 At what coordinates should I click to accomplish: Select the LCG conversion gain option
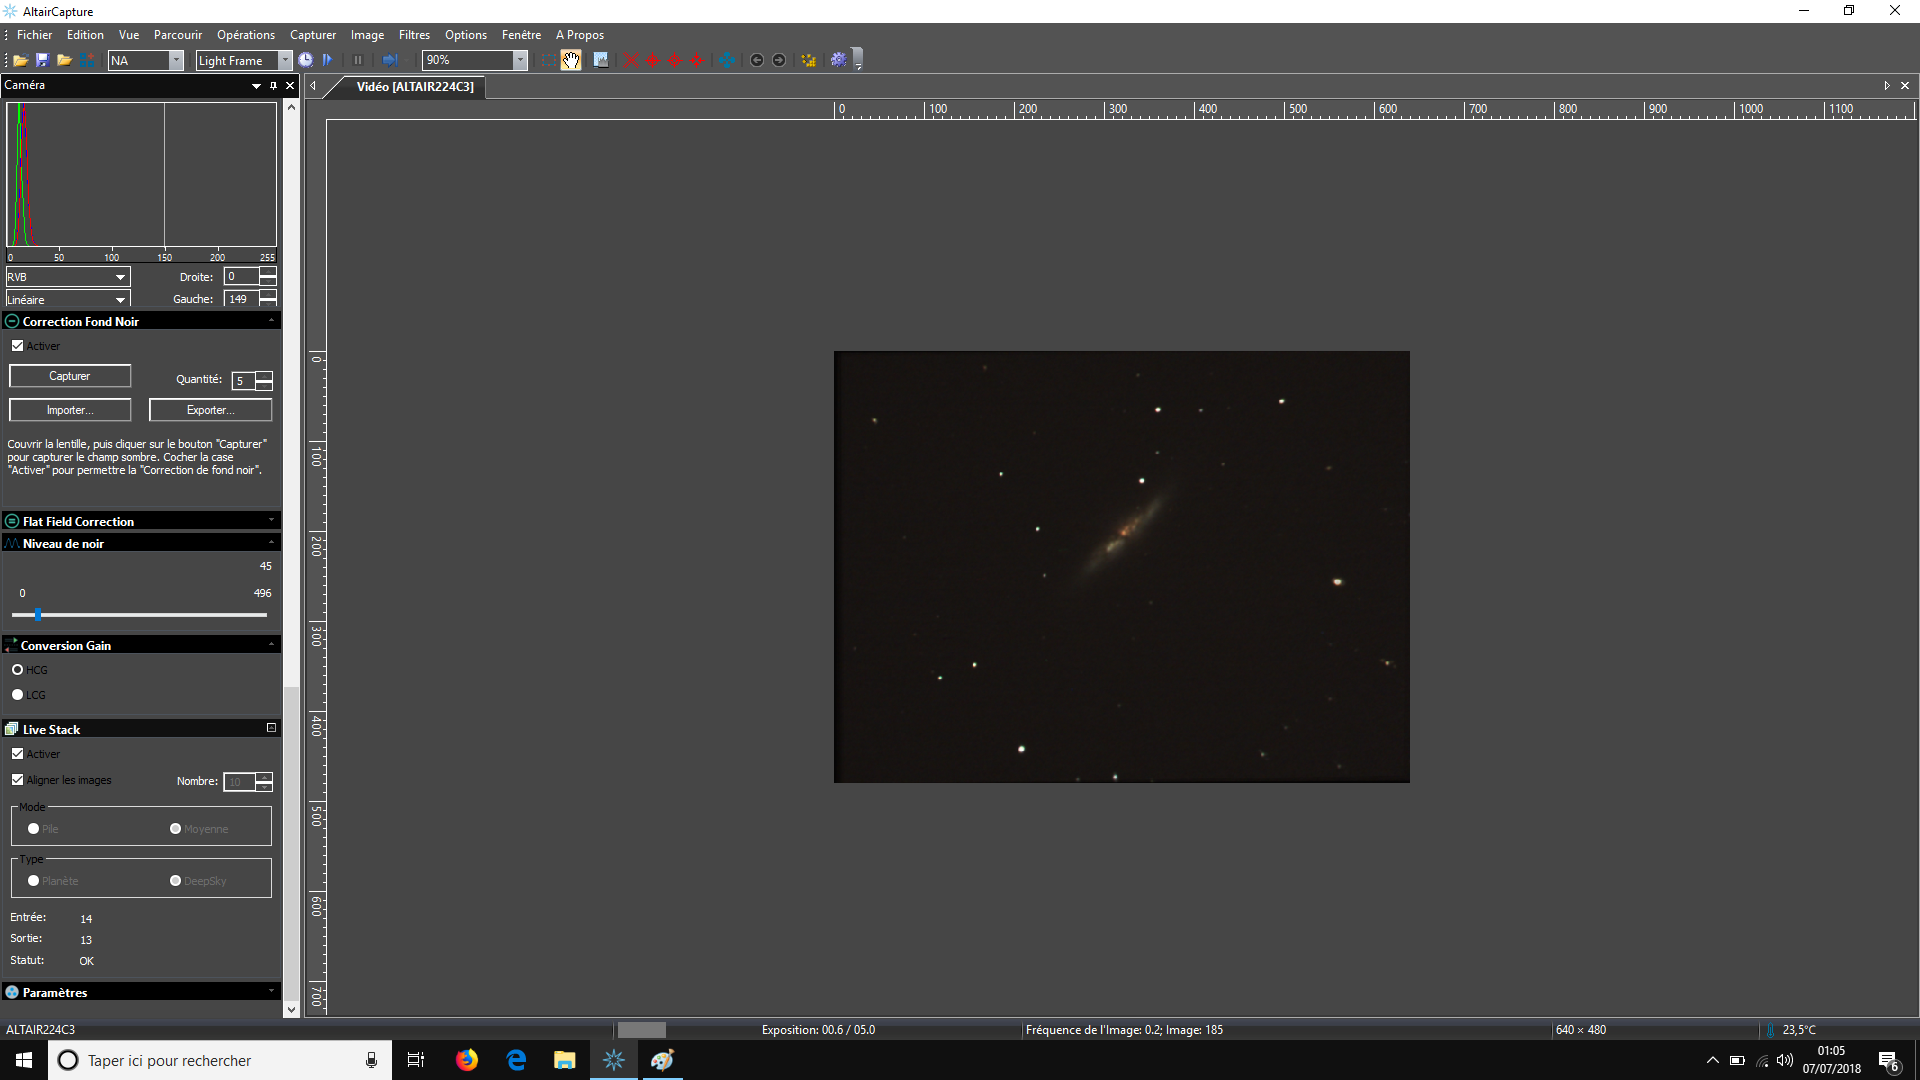(x=18, y=695)
